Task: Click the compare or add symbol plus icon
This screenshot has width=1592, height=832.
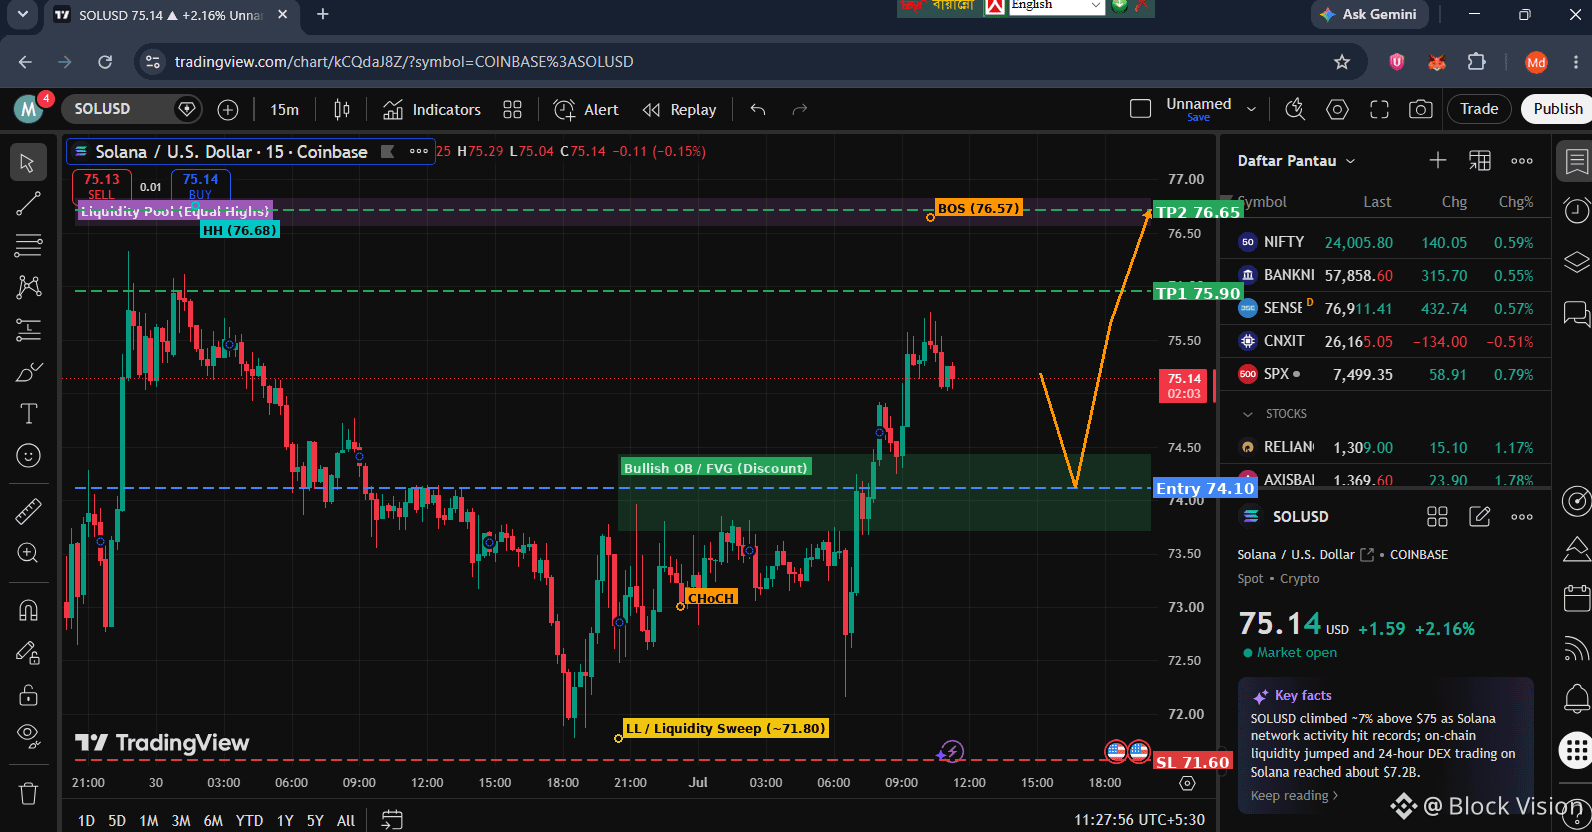Action: click(x=228, y=109)
